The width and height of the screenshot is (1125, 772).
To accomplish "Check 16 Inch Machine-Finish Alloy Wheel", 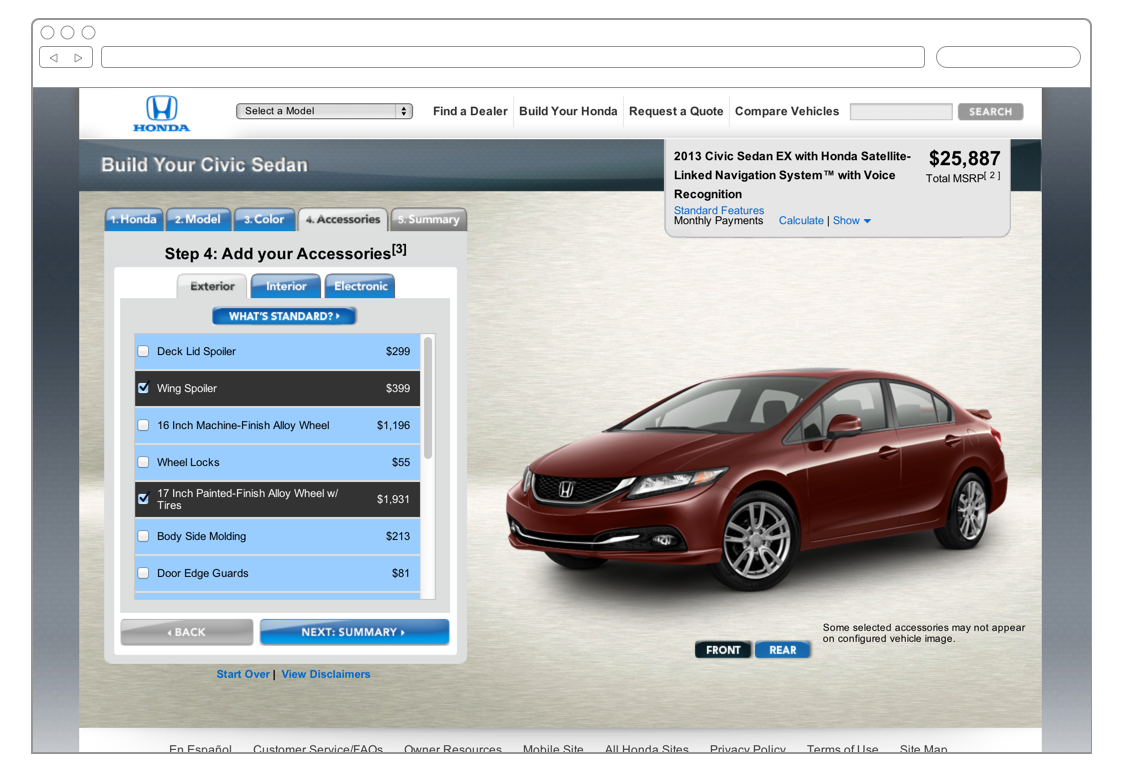I will coord(143,425).
